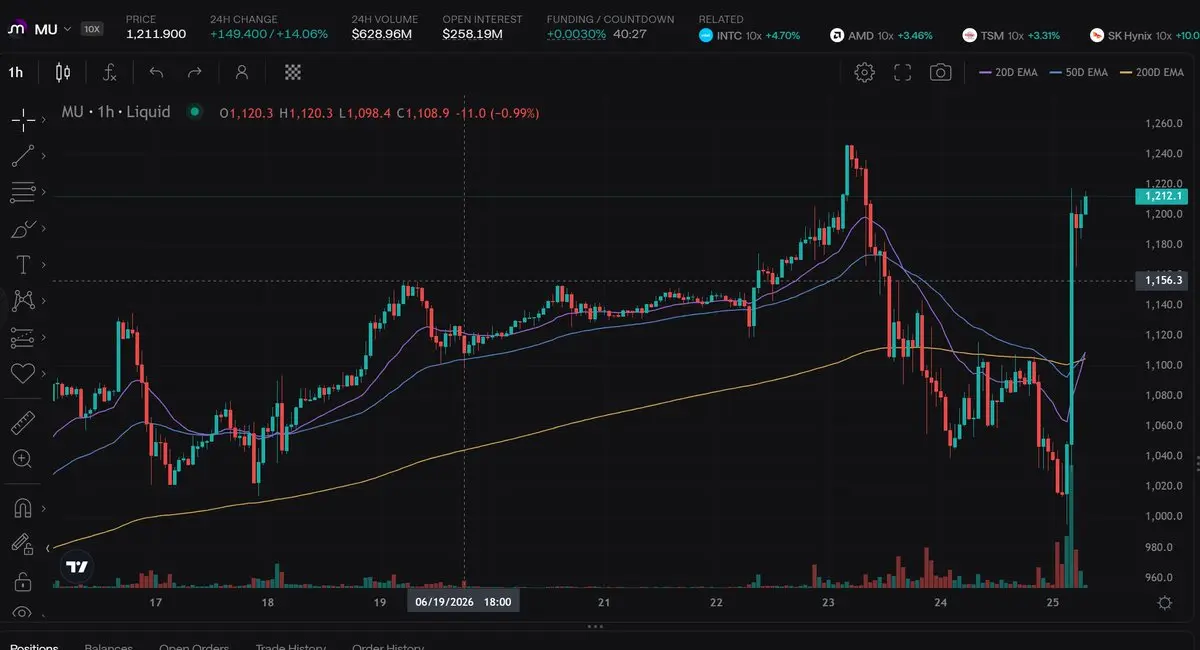Viewport: 1200px width, 650px height.
Task: Expand the magnet mode options arrow
Action: 44,508
